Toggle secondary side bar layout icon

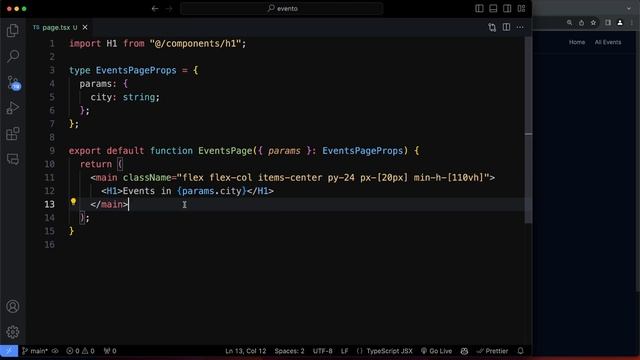507,9
